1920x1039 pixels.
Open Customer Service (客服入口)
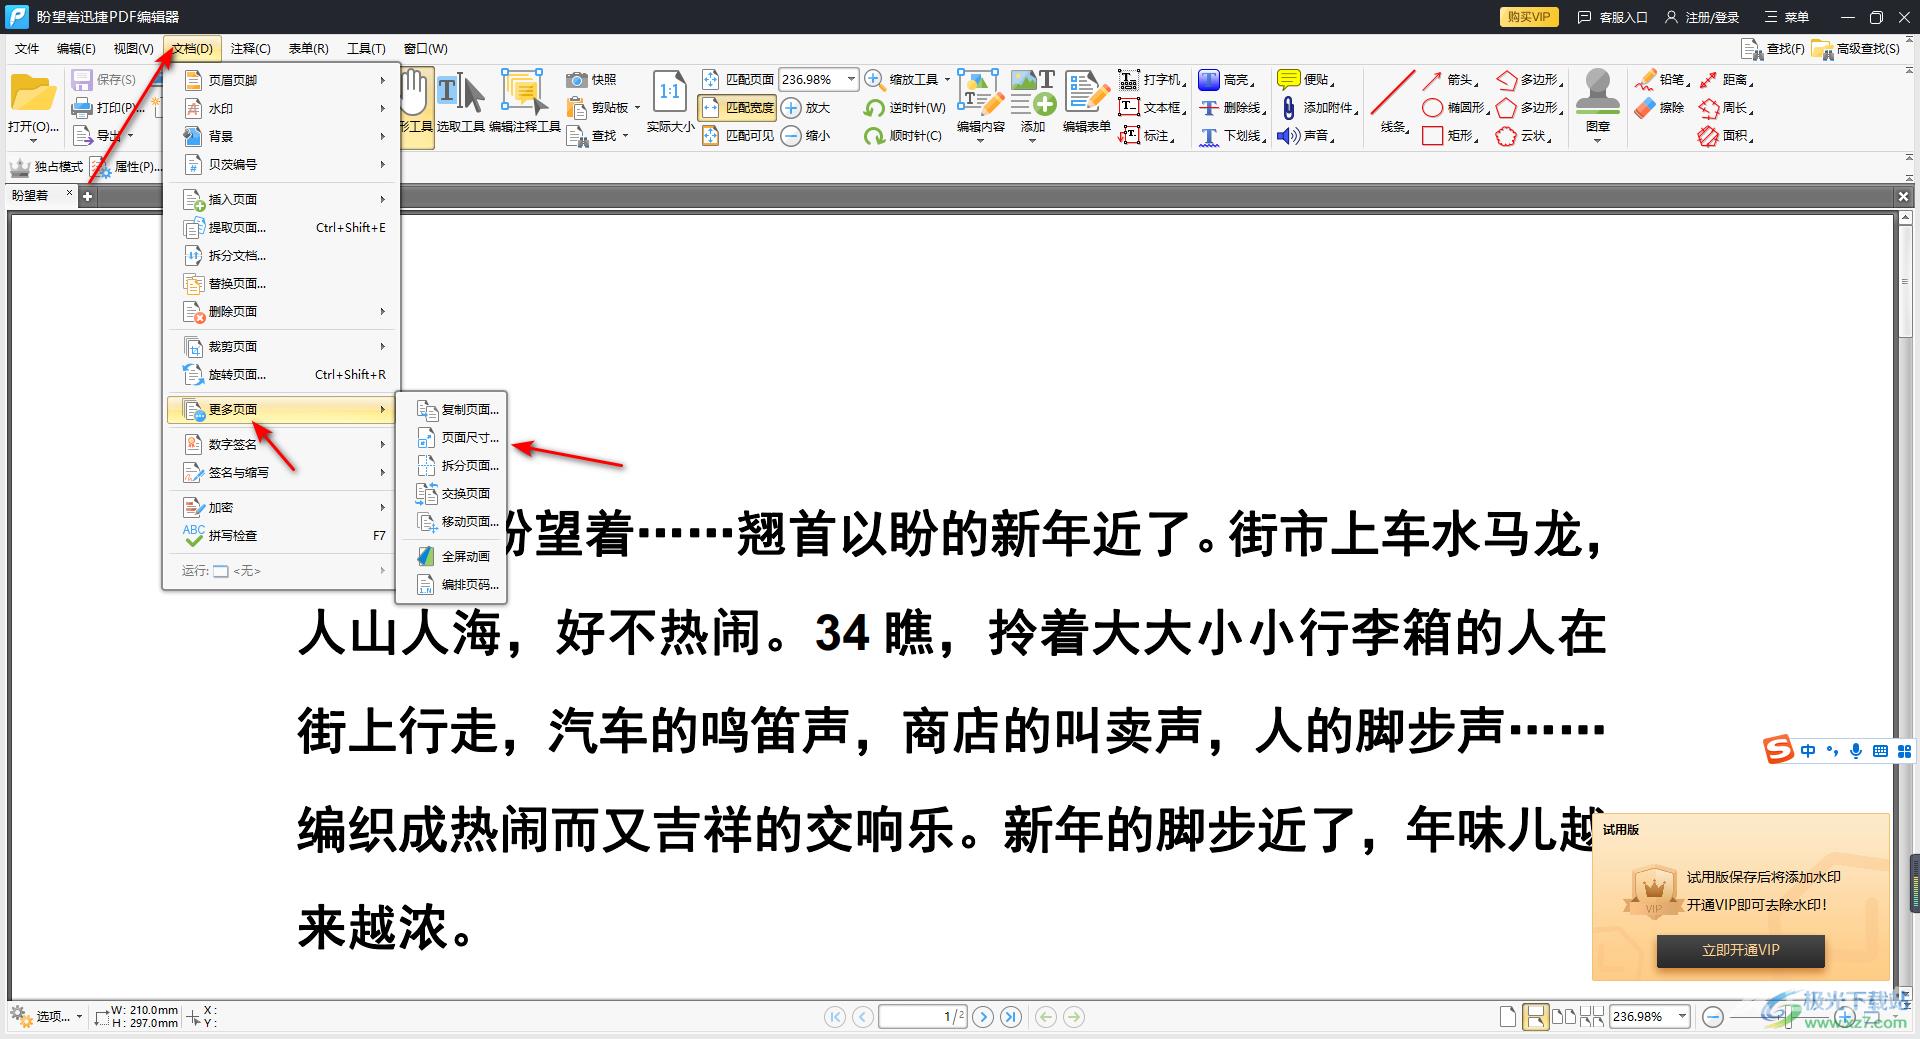point(1612,17)
